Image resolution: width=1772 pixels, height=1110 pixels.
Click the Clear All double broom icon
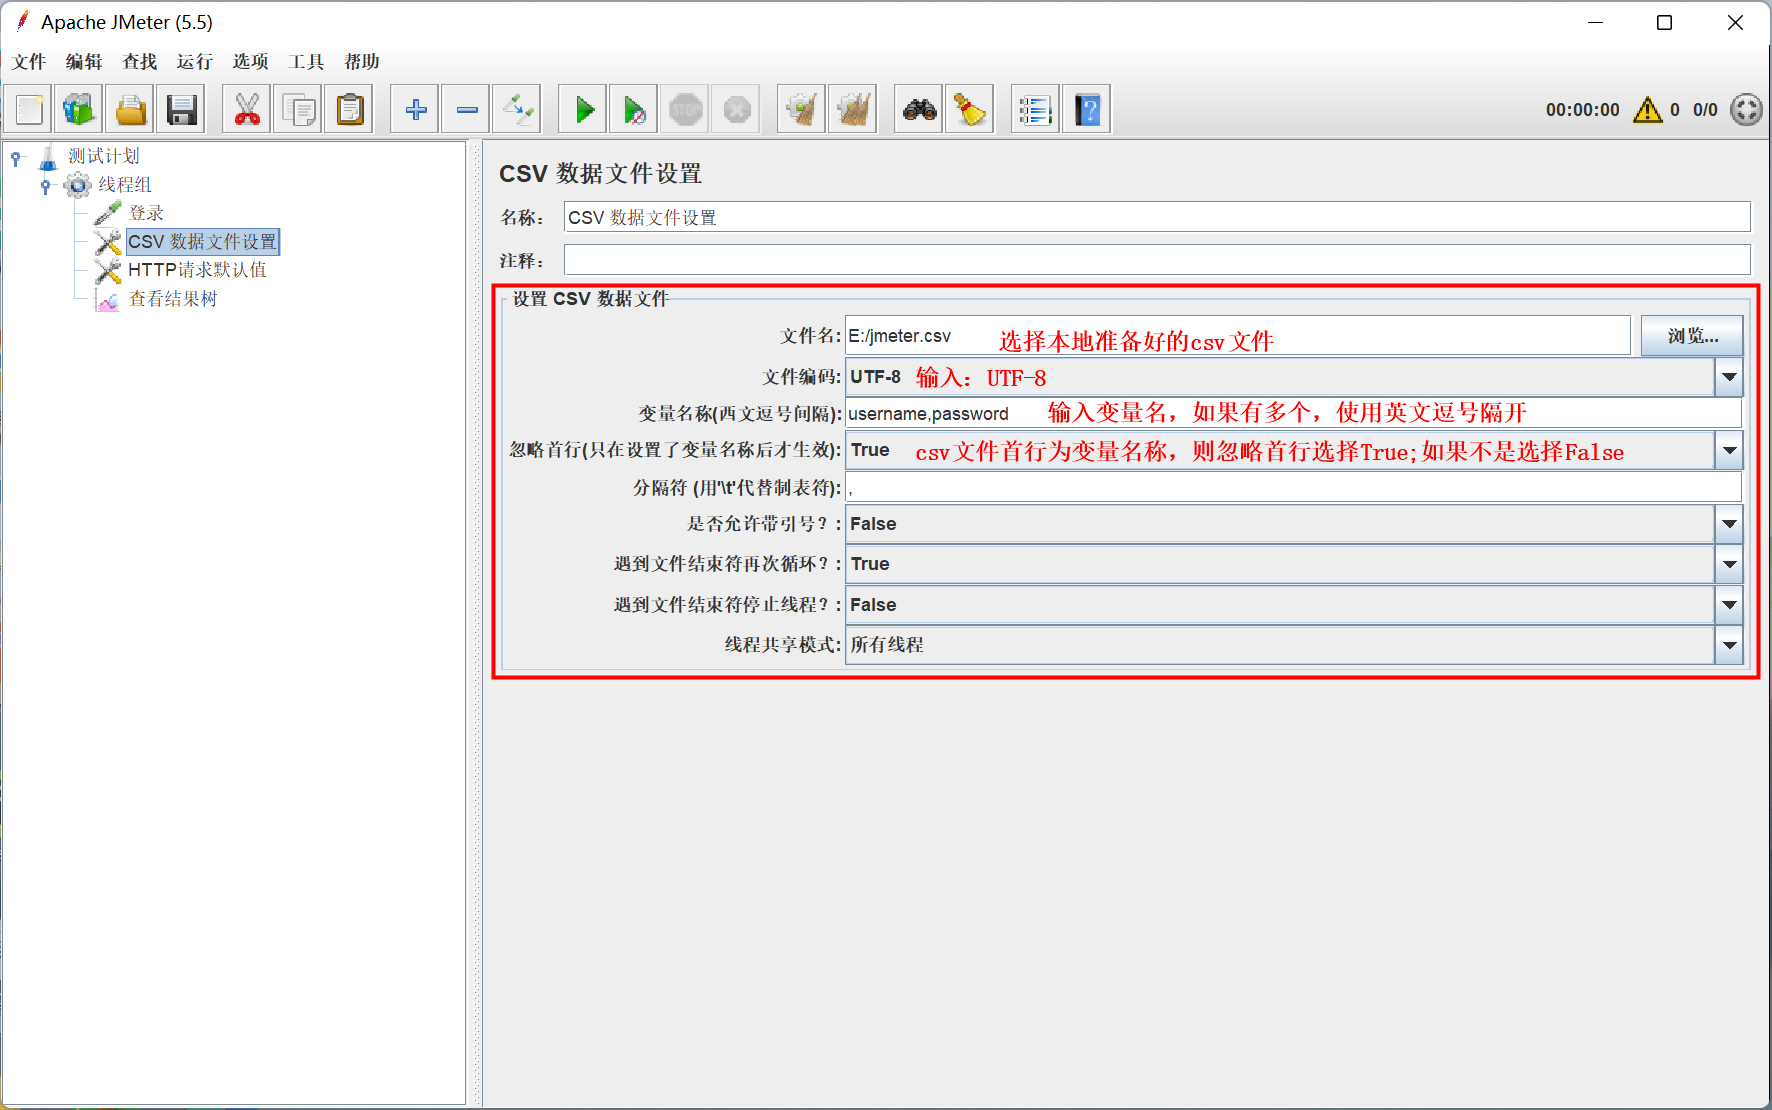853,109
